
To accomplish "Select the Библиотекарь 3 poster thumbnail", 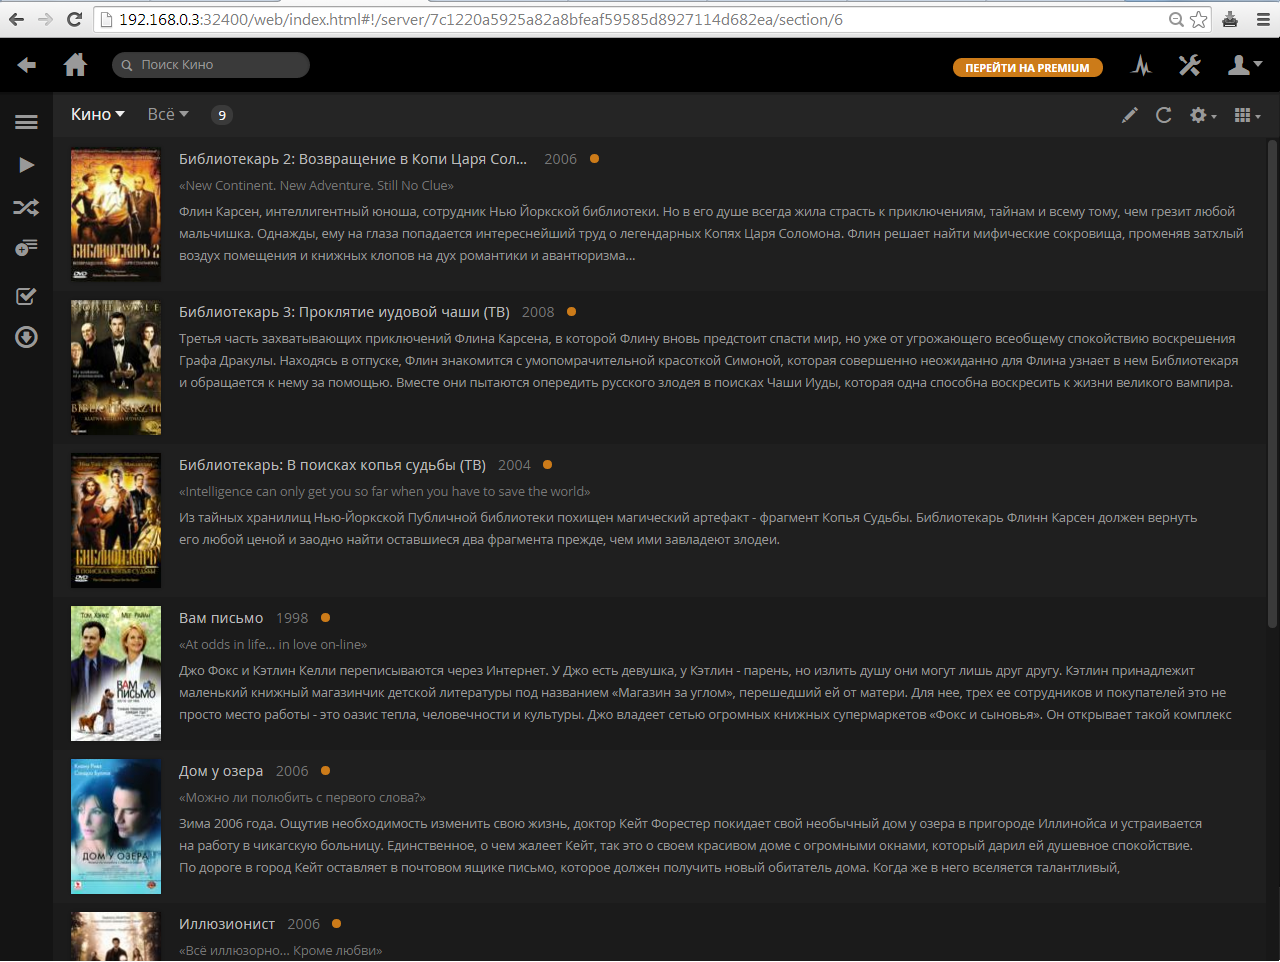I will [x=116, y=367].
